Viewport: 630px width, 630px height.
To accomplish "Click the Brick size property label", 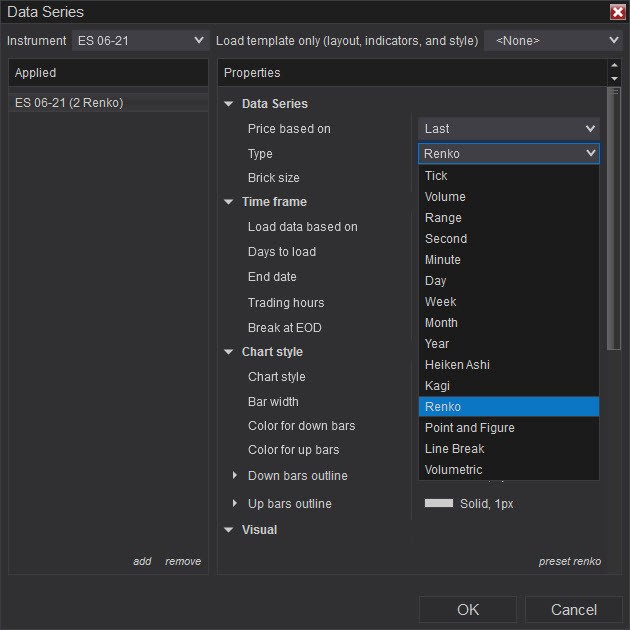I will pos(274,178).
